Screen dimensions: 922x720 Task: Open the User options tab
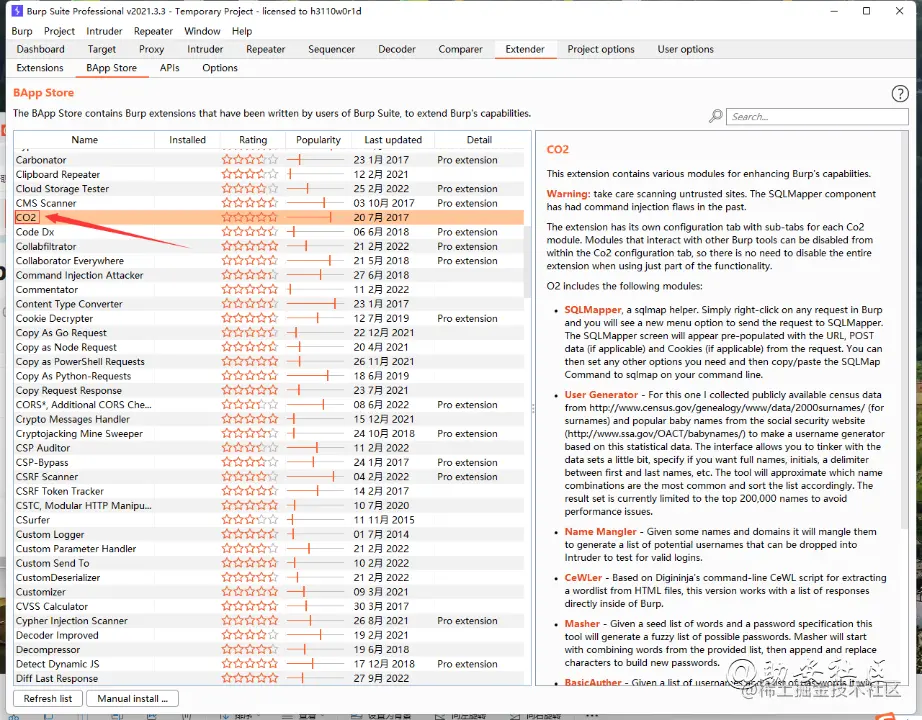click(x=686, y=49)
